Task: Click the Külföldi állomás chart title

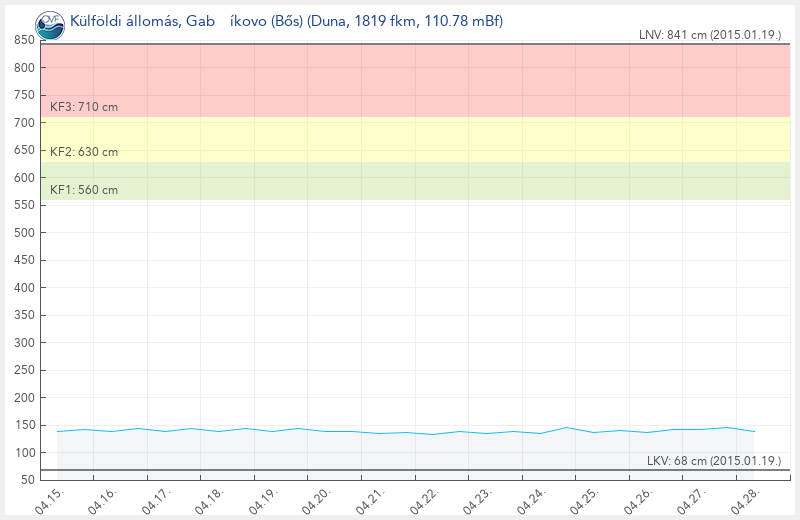Action: click(286, 19)
